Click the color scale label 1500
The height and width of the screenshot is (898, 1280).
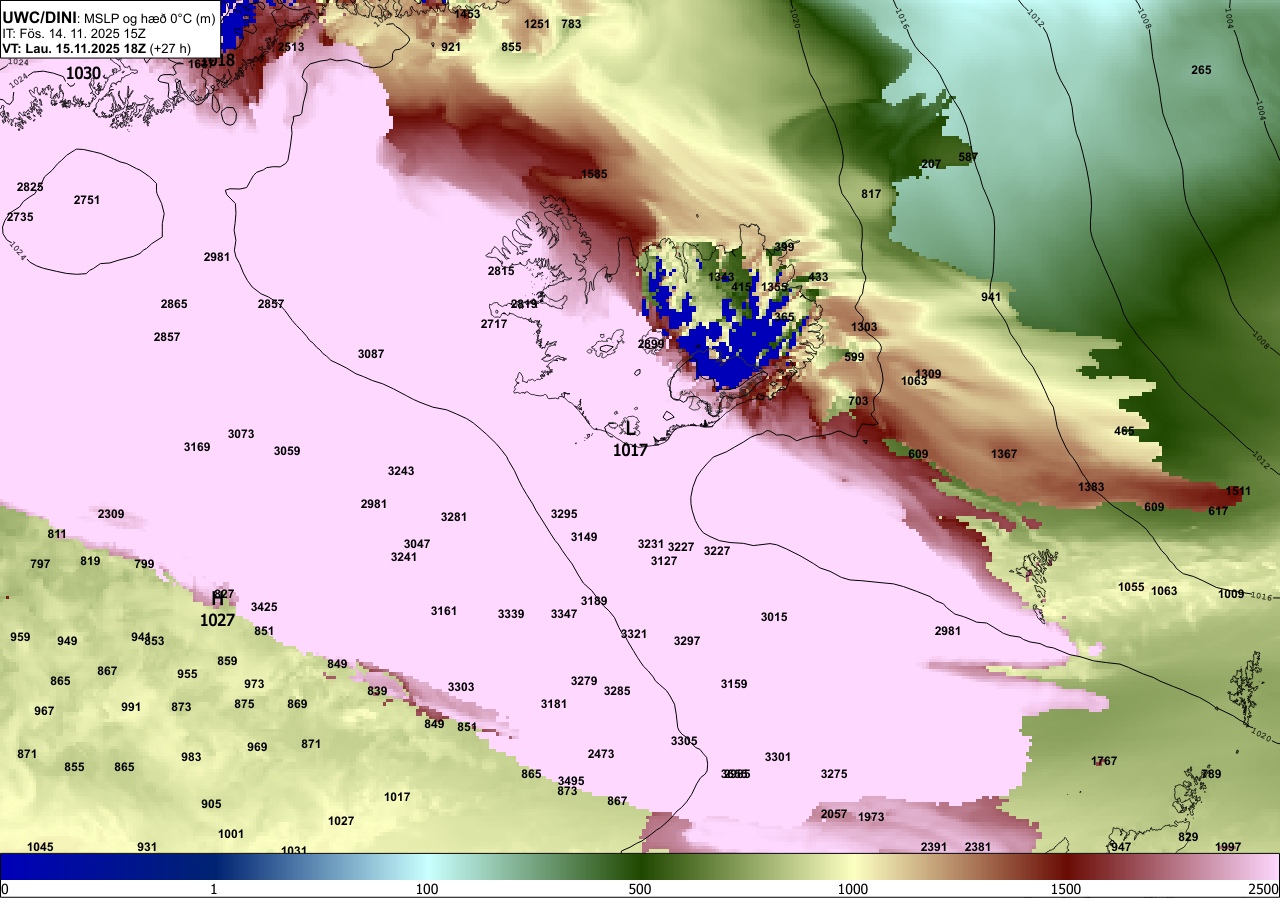1066,889
